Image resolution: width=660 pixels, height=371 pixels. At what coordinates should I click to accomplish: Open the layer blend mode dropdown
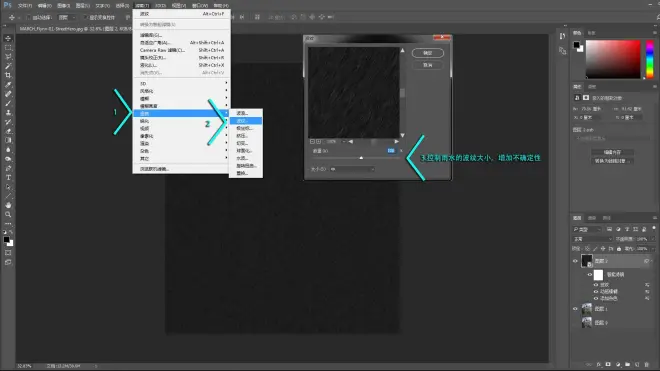(593, 239)
